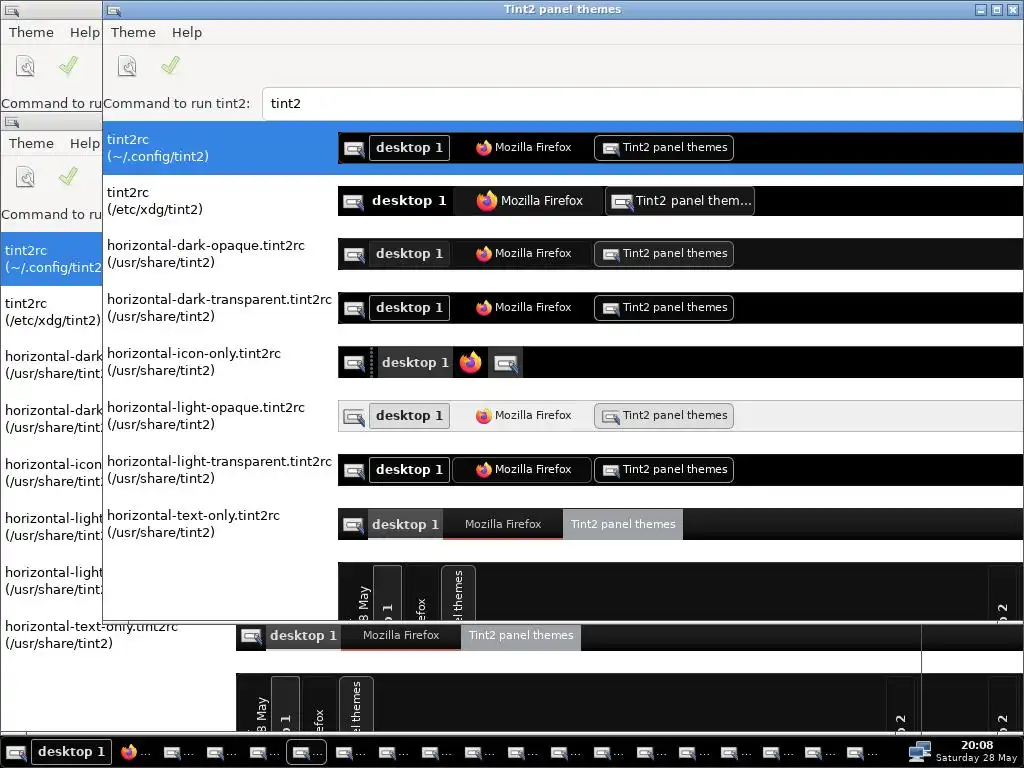Screen dimensions: 1024x768
Task: Click the horizontal-light-opaque light preview in the front window
Action: pos(680,416)
